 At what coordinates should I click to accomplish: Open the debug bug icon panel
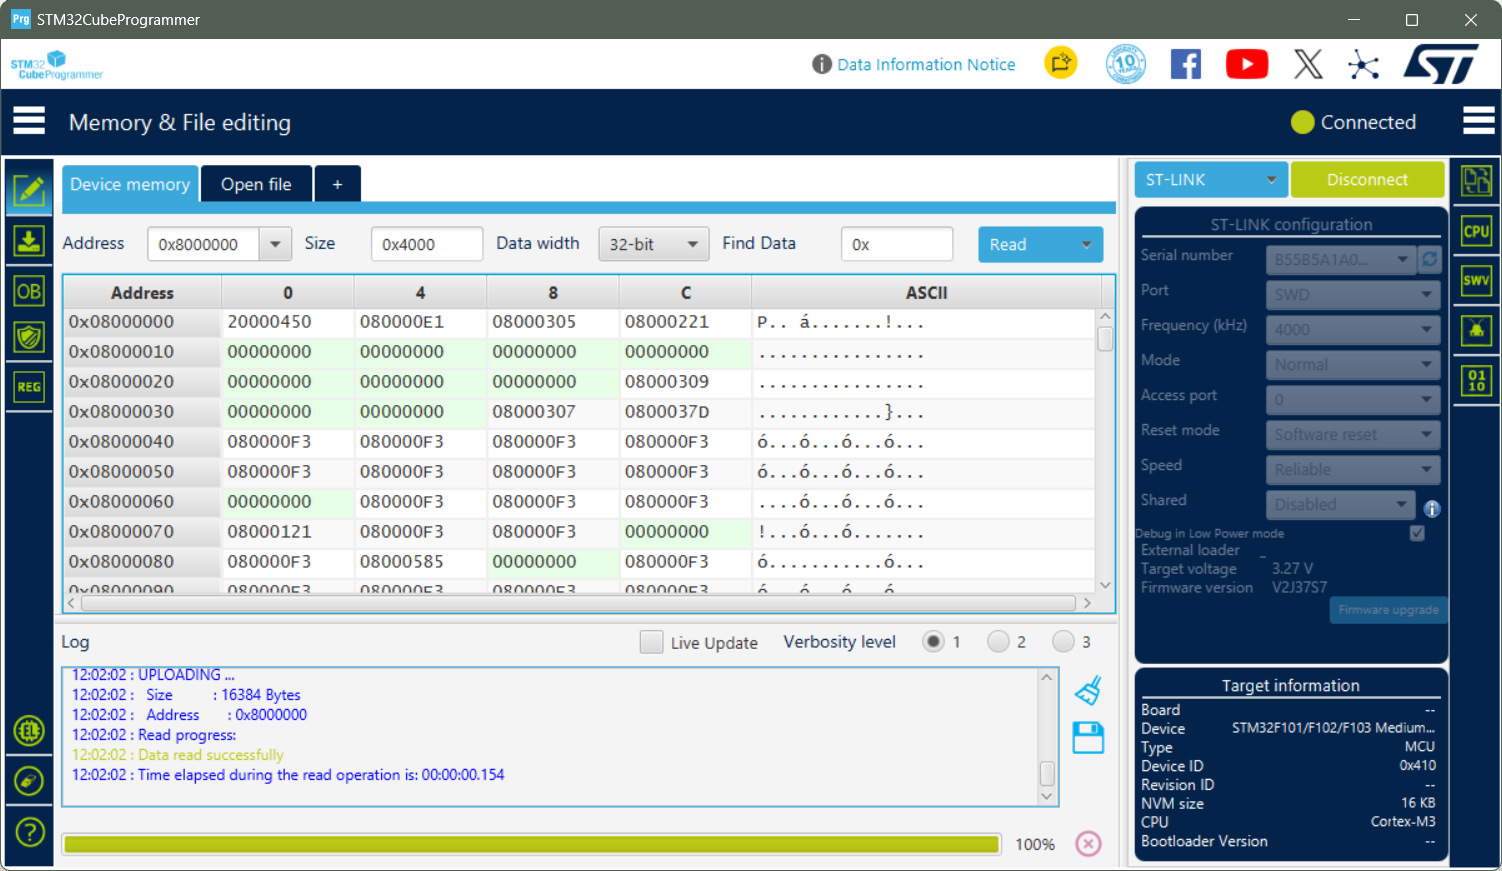[x=1476, y=330]
